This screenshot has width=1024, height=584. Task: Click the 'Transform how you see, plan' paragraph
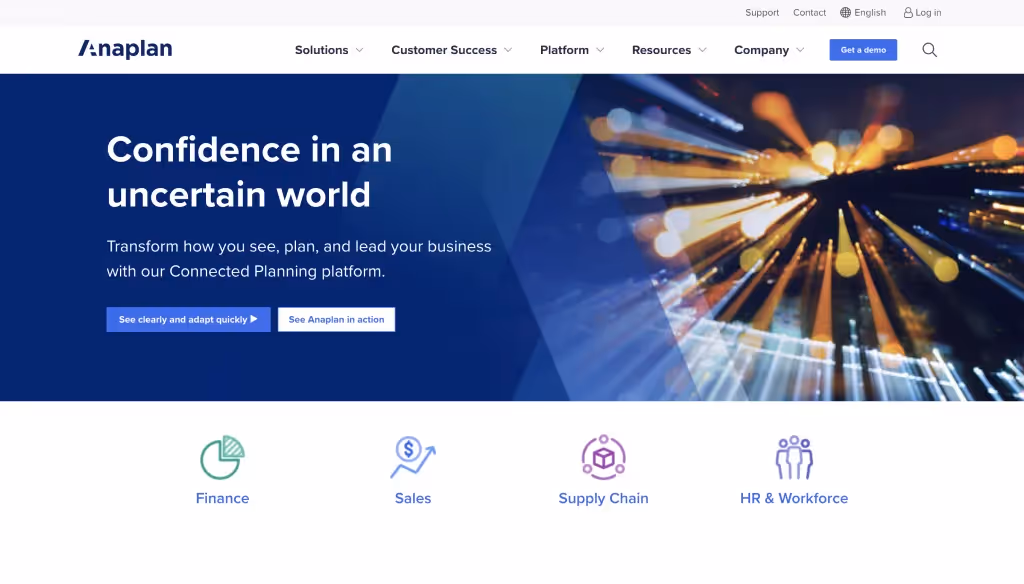299,259
